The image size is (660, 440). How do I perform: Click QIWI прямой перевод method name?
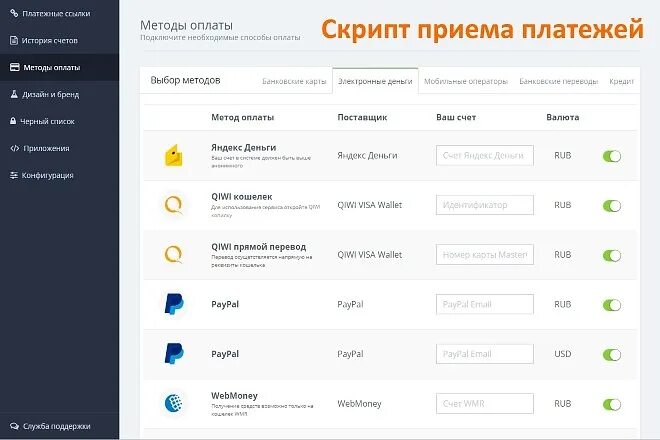click(x=258, y=247)
